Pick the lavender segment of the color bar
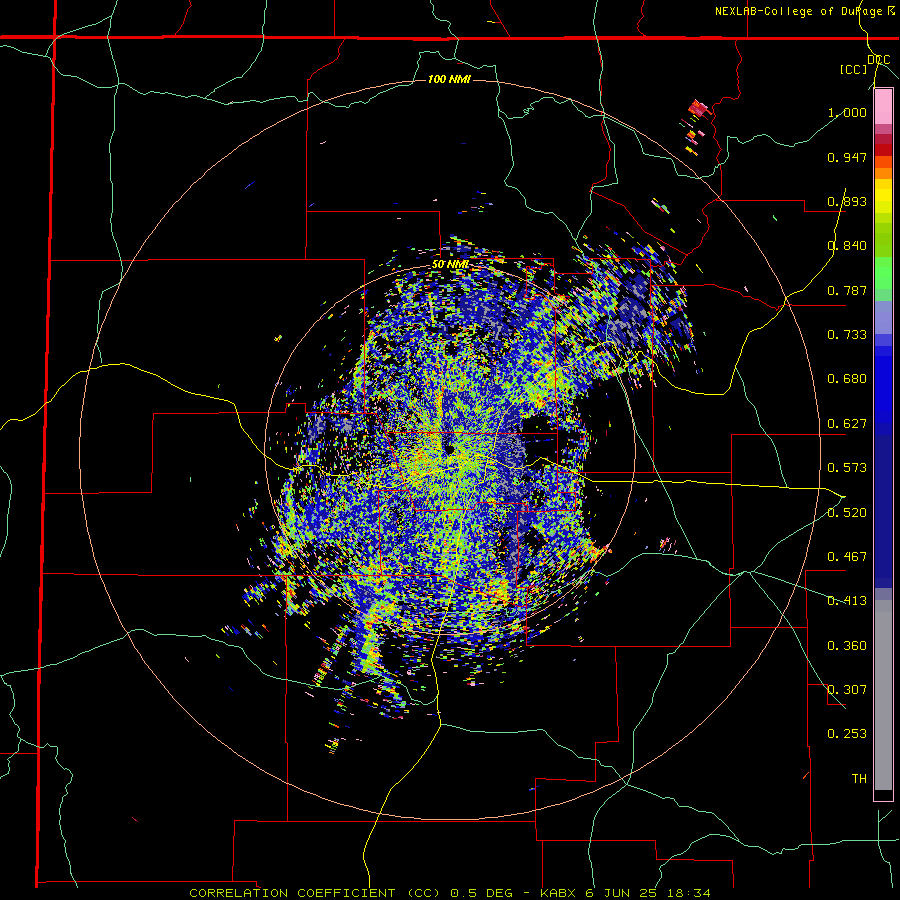 click(883, 317)
